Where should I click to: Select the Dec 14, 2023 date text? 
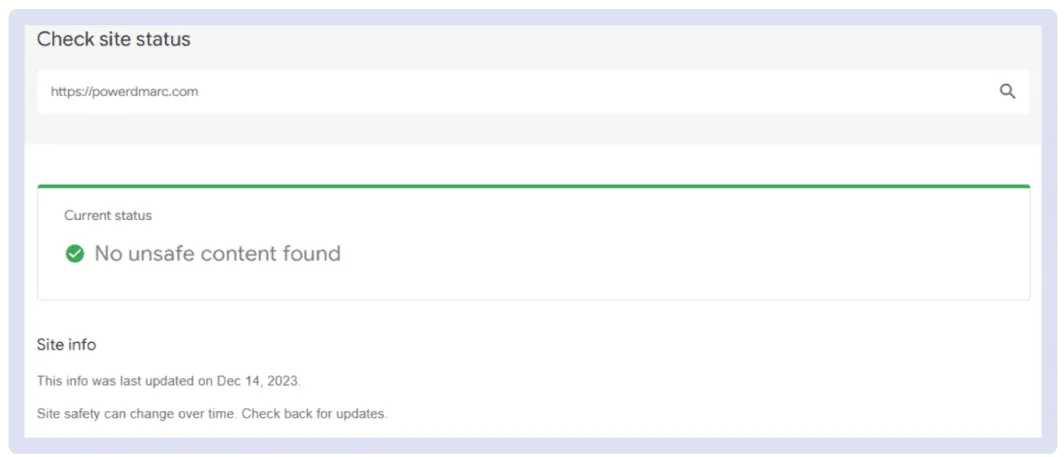click(259, 381)
